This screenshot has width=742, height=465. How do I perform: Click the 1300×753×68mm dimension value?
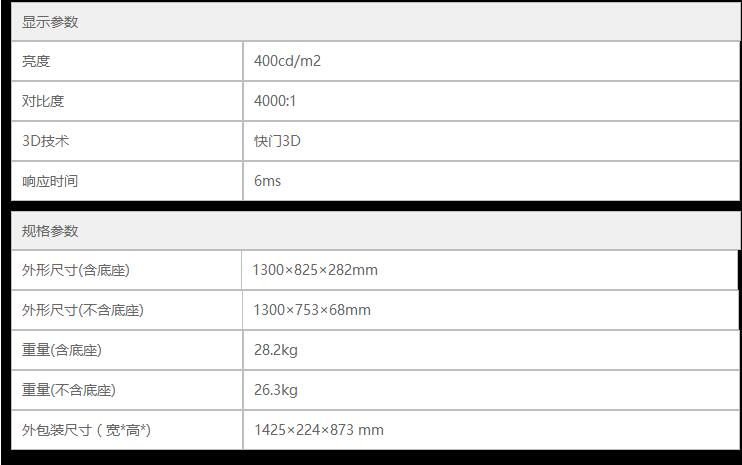click(x=311, y=310)
